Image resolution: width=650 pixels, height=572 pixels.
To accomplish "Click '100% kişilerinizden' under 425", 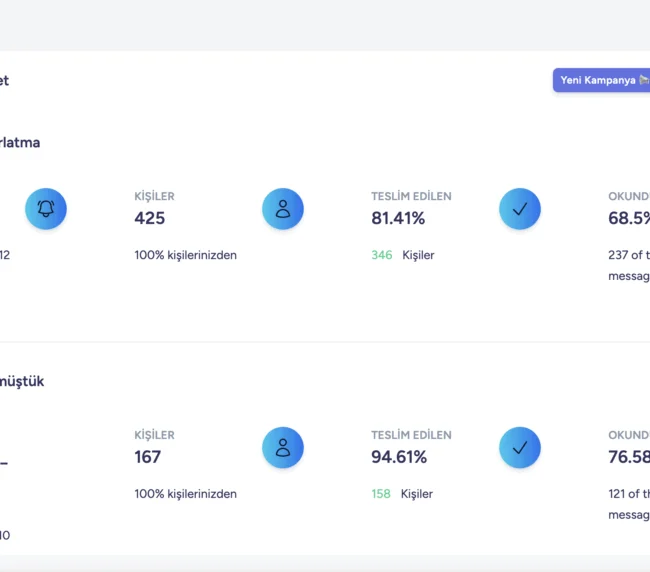I will click(x=186, y=255).
